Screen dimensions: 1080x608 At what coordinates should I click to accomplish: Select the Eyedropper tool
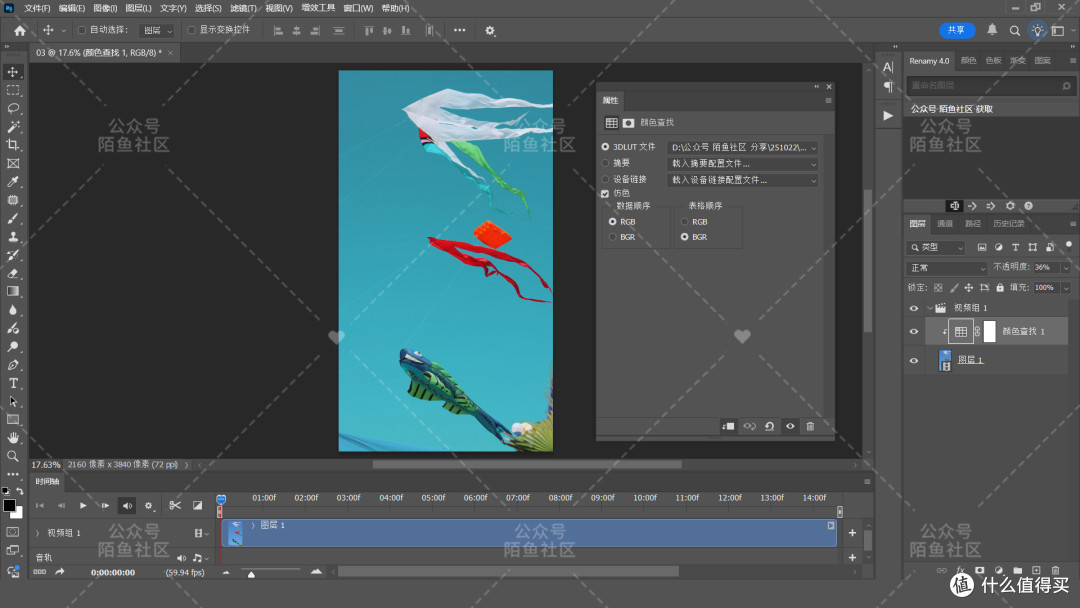tap(13, 182)
